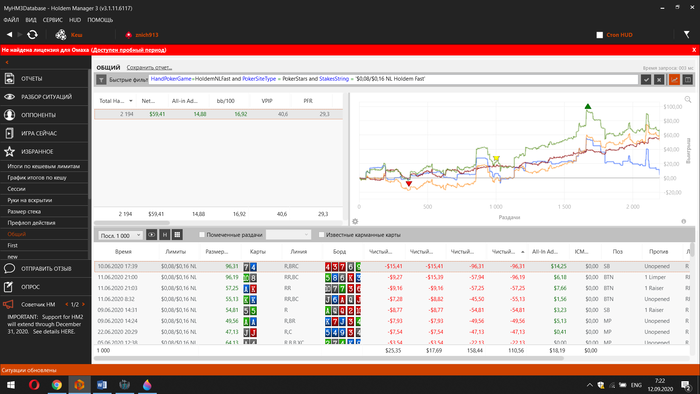The width and height of the screenshot is (700, 394).
Task: Select the Размер стека report
Action: tap(24, 212)
